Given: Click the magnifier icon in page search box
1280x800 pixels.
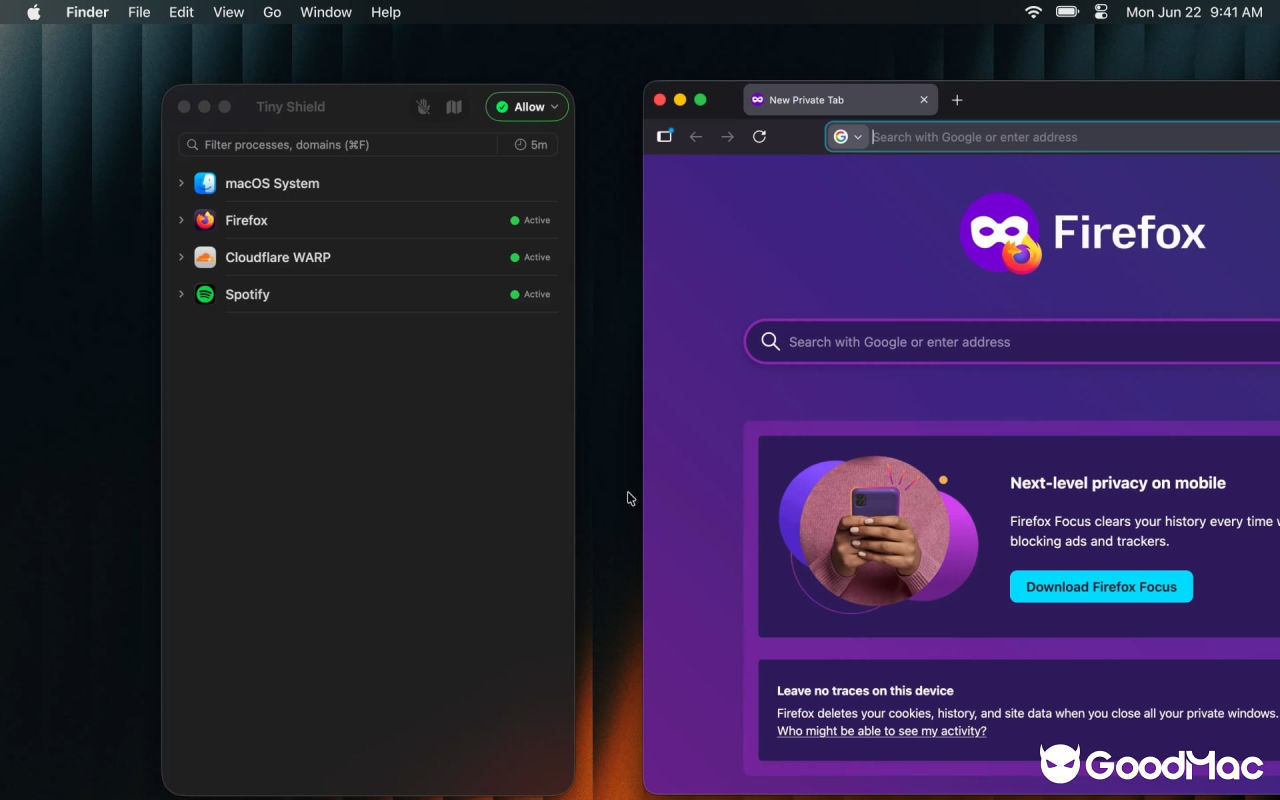Looking at the screenshot, I should 770,342.
